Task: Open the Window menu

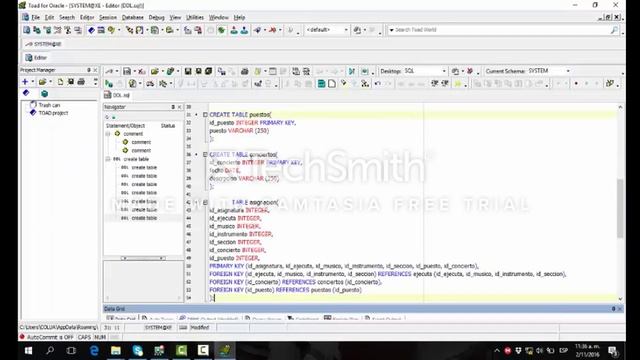Action: (219, 18)
